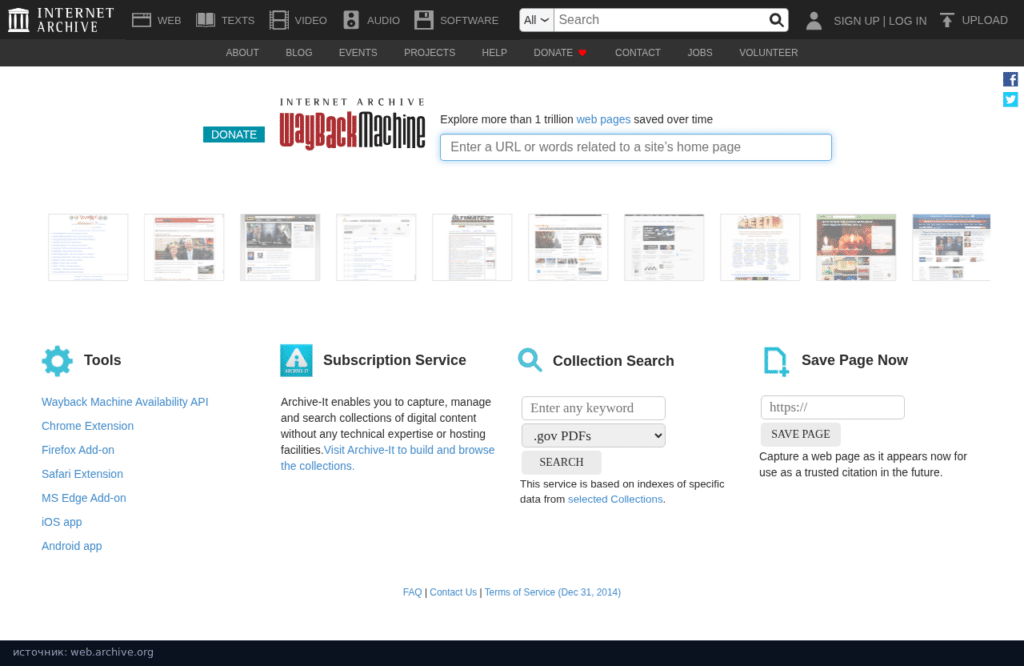Focus the Wayback URL input field

click(636, 148)
